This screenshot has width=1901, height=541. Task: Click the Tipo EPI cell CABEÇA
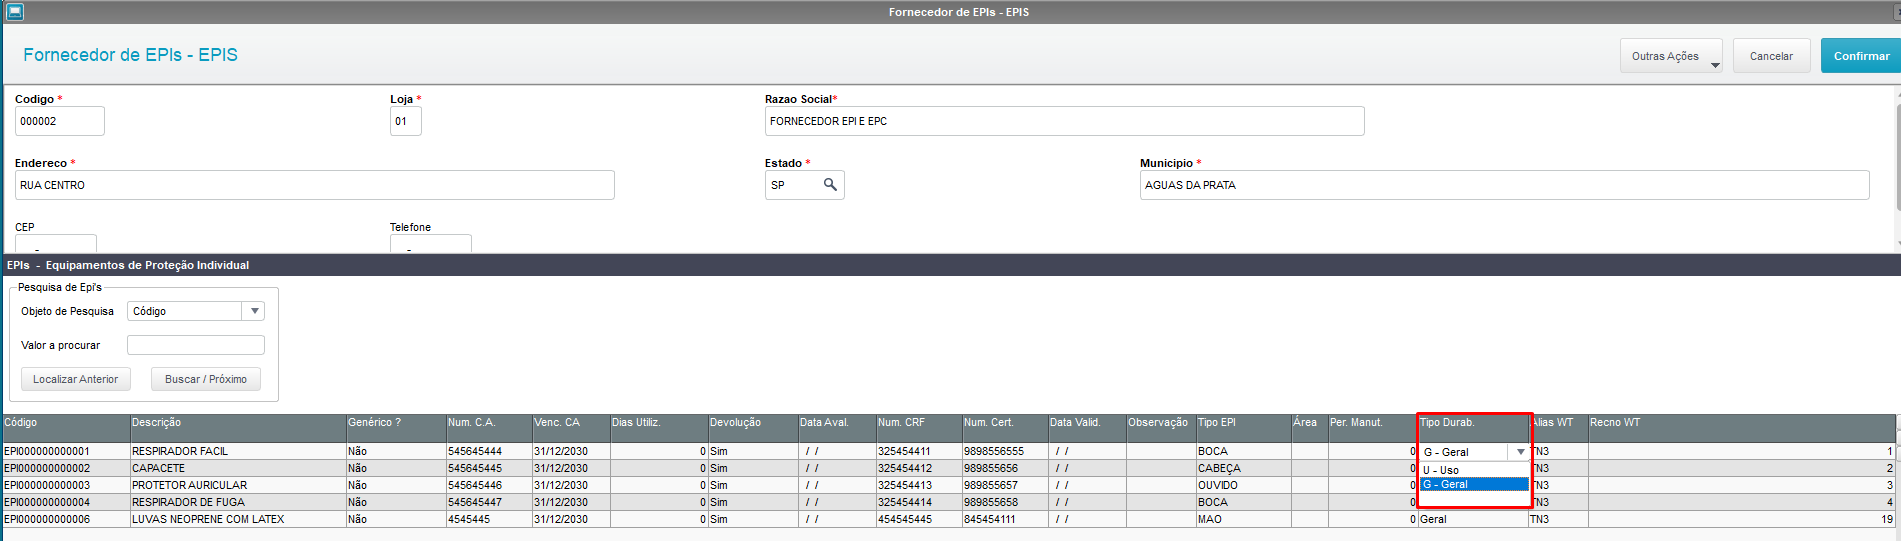pyautogui.click(x=1244, y=468)
